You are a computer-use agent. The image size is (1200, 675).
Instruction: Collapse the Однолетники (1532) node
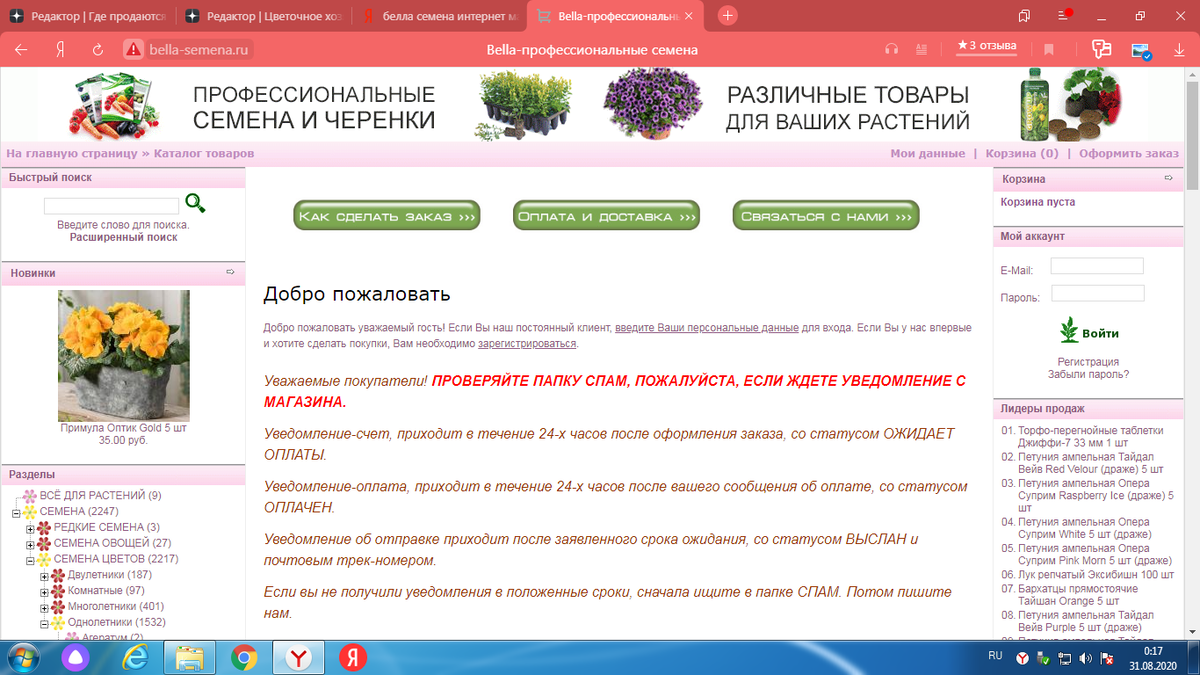(44, 623)
